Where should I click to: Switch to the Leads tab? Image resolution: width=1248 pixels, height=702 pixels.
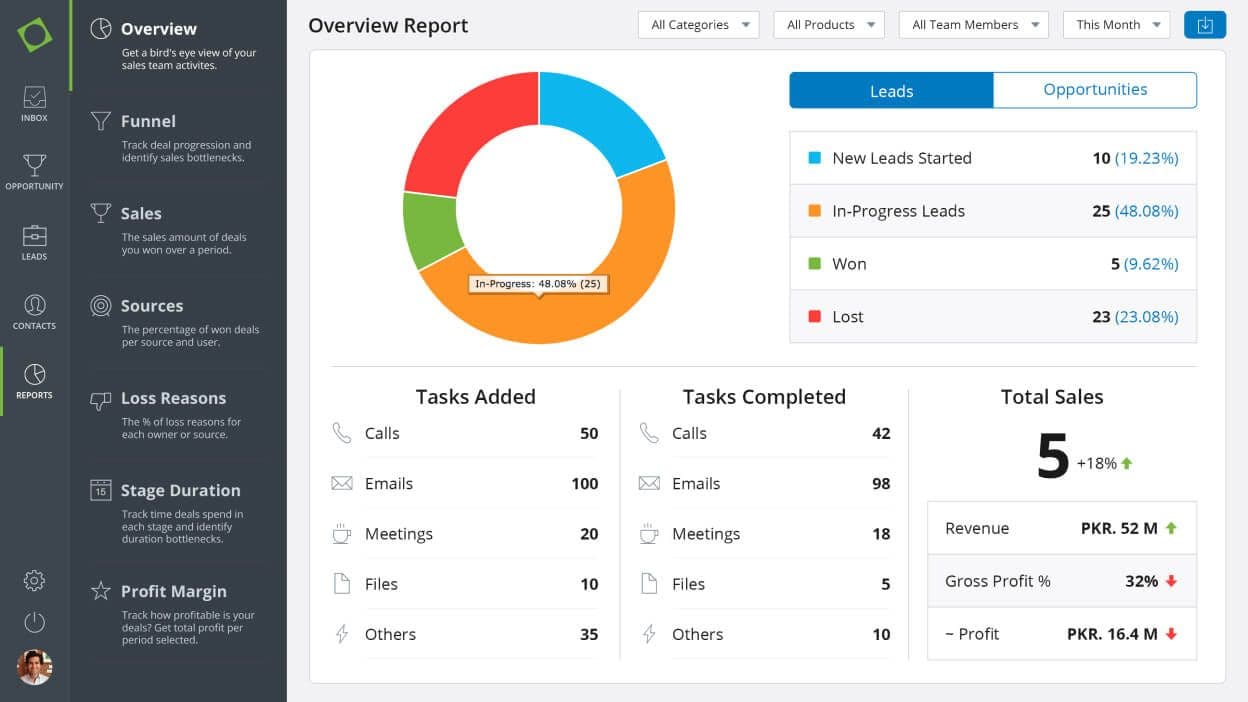pyautogui.click(x=891, y=90)
